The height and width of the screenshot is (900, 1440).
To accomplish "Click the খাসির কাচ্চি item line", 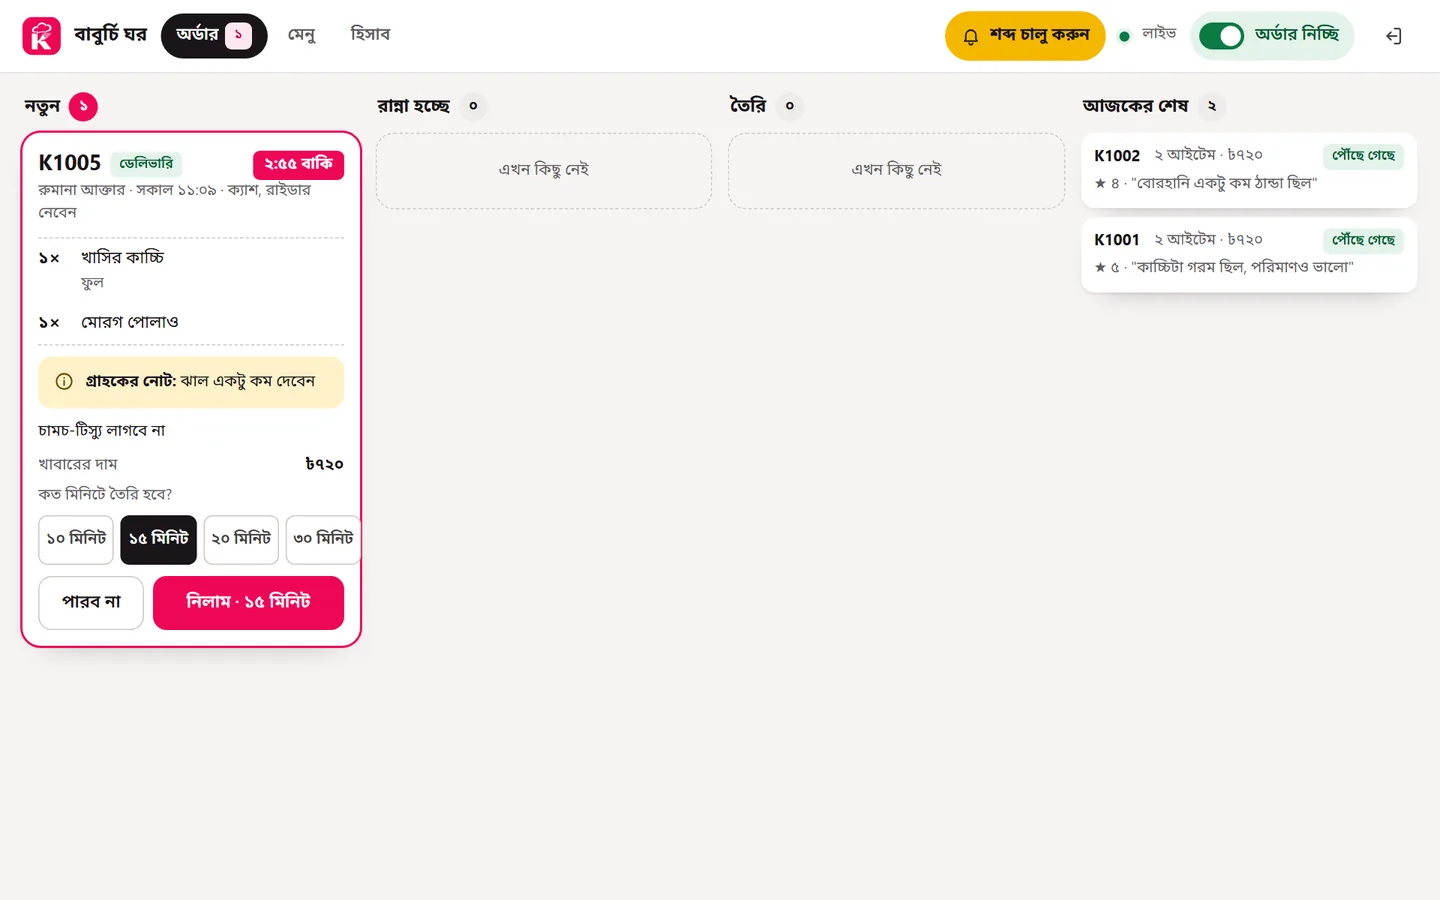I will pos(191,270).
